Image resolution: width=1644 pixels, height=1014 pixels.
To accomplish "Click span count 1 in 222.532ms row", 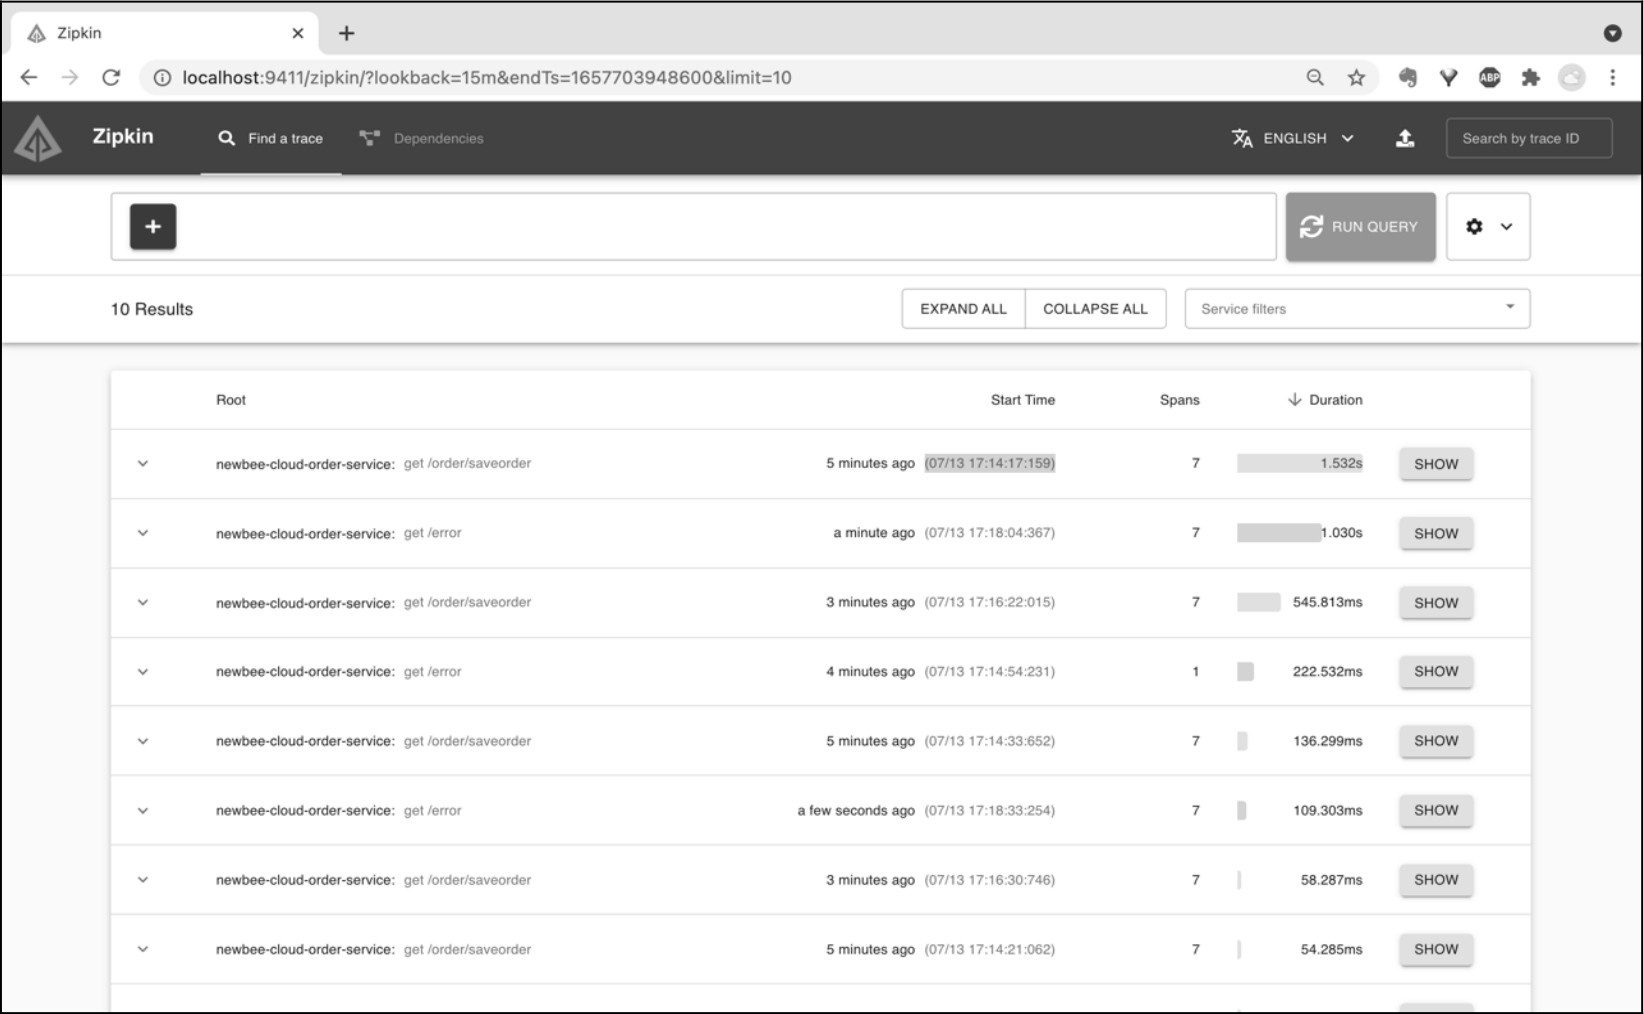I will (x=1195, y=672).
